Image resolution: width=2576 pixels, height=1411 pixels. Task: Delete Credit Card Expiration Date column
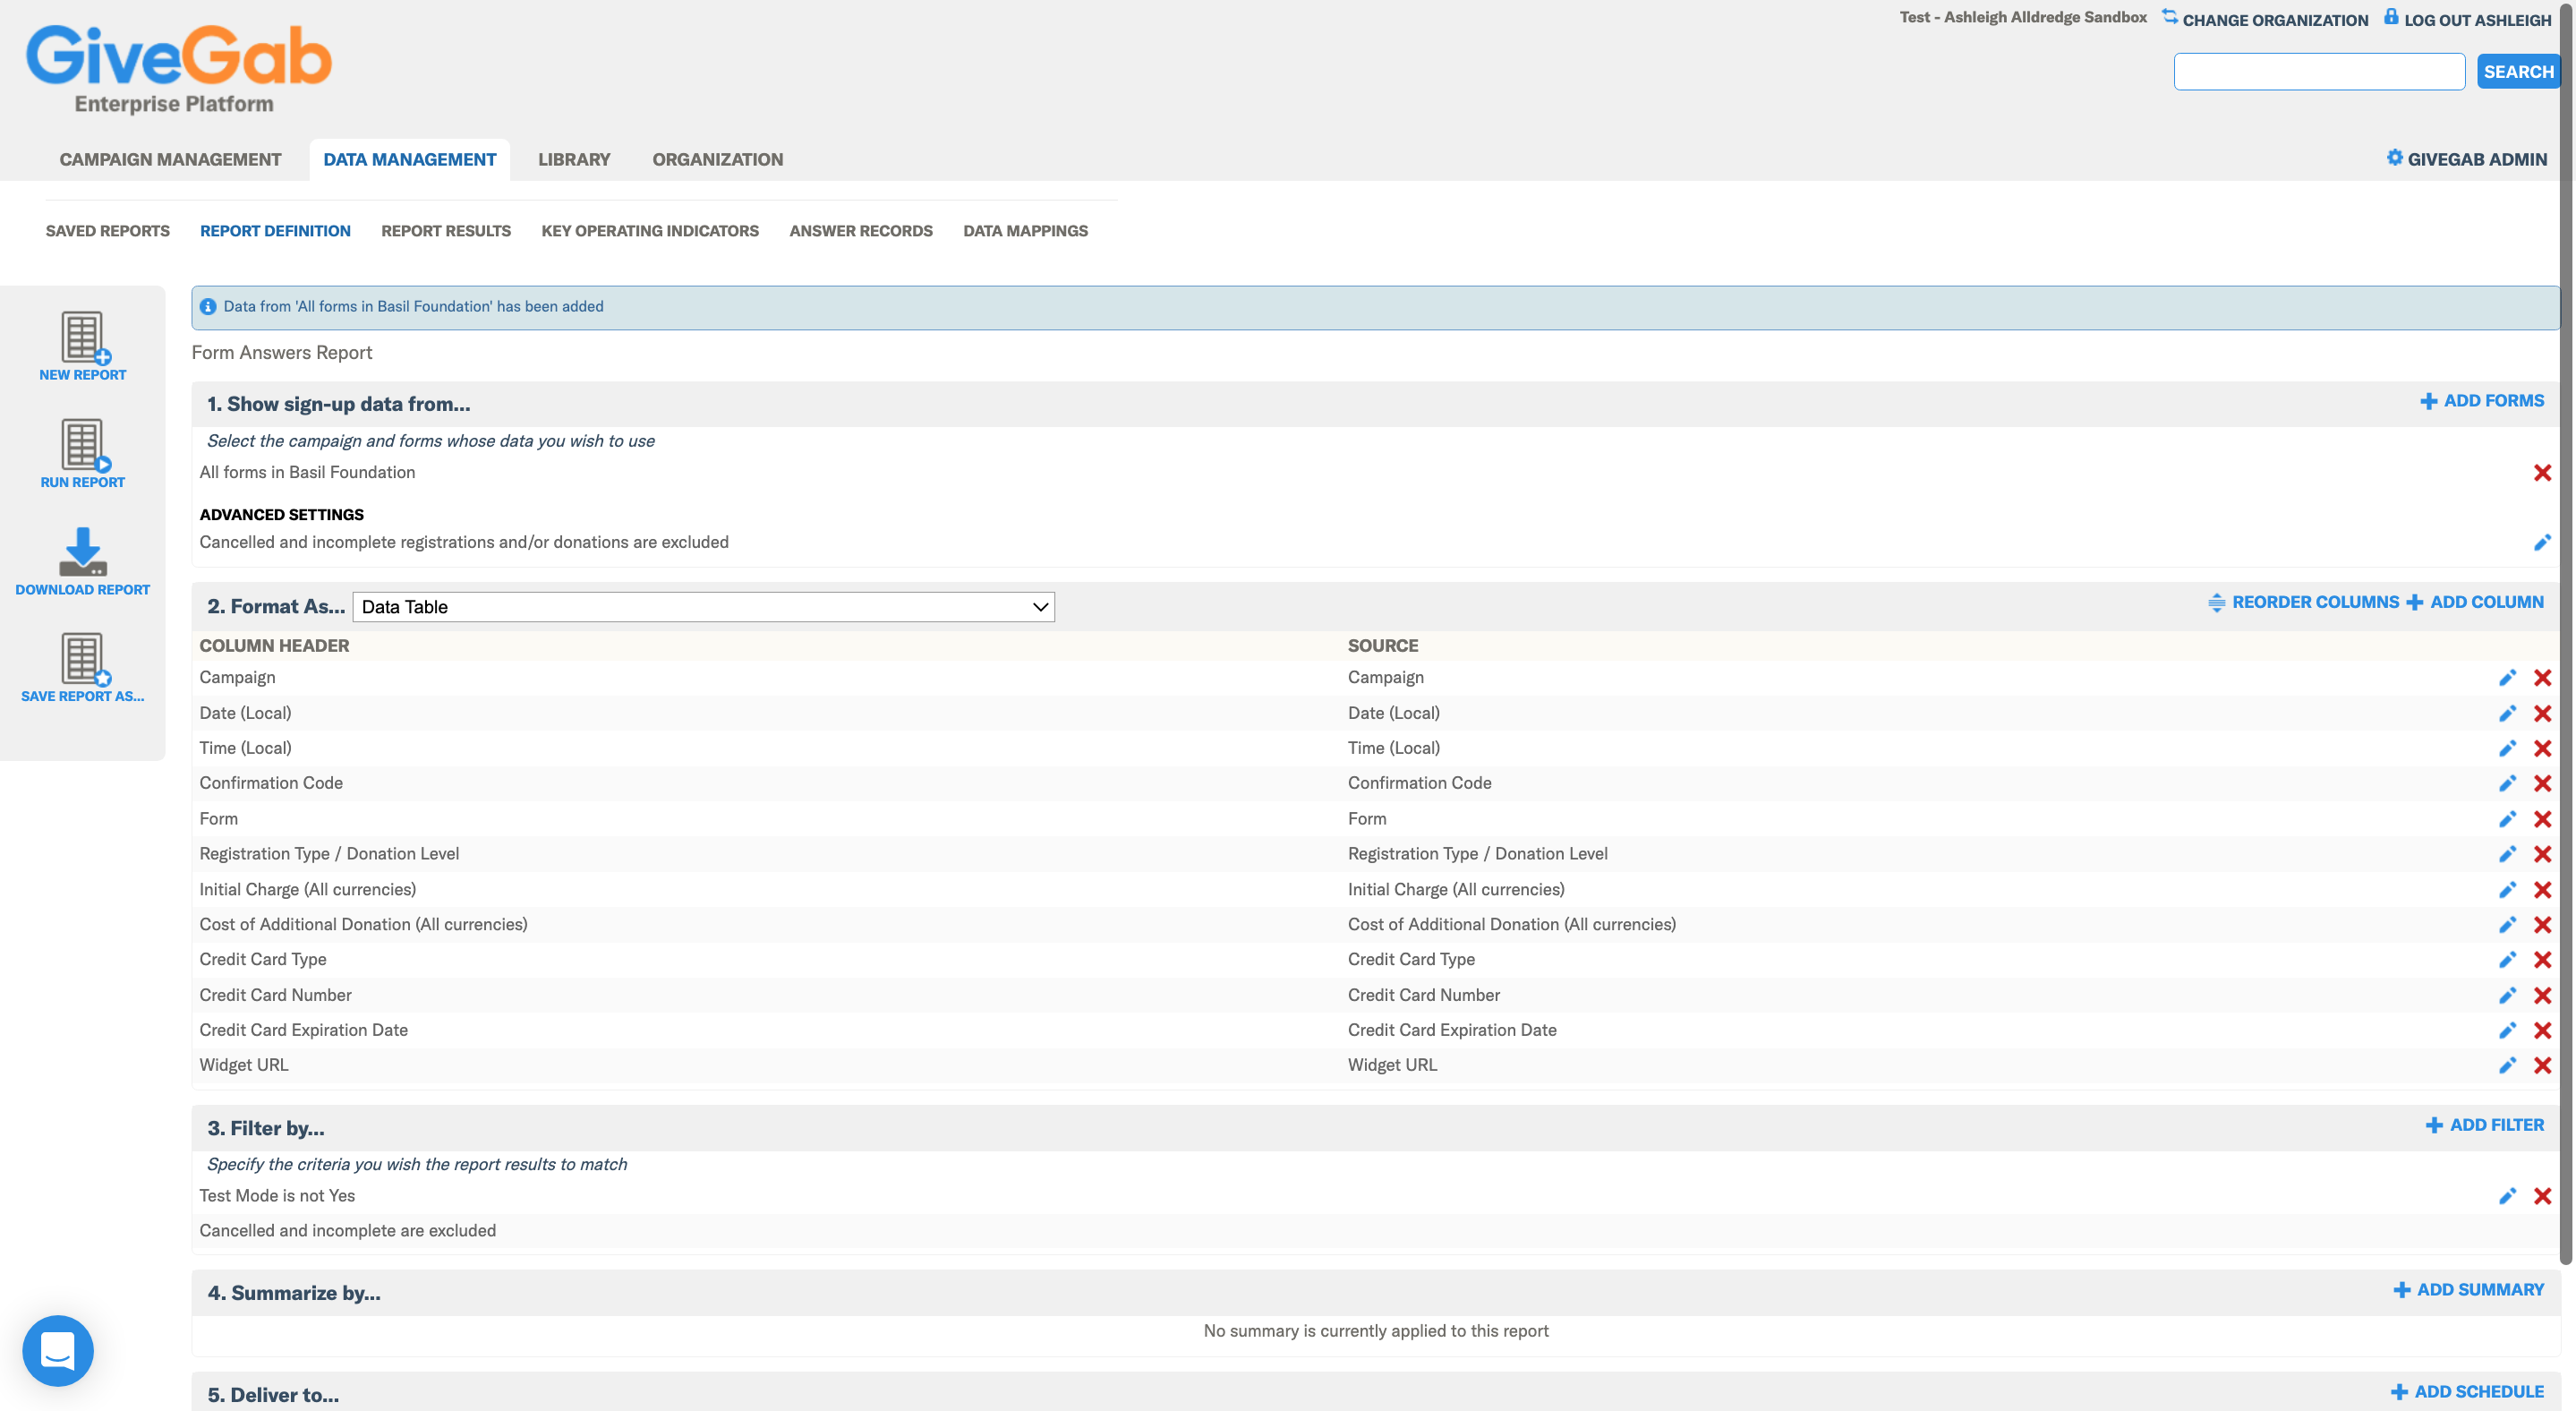(2542, 1031)
